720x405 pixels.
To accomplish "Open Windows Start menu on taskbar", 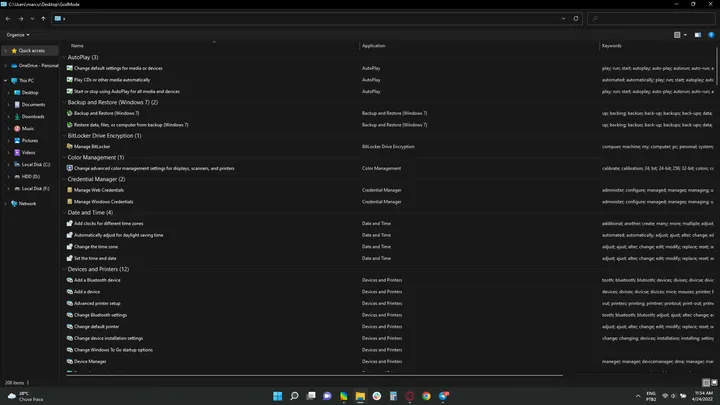I will pos(277,395).
